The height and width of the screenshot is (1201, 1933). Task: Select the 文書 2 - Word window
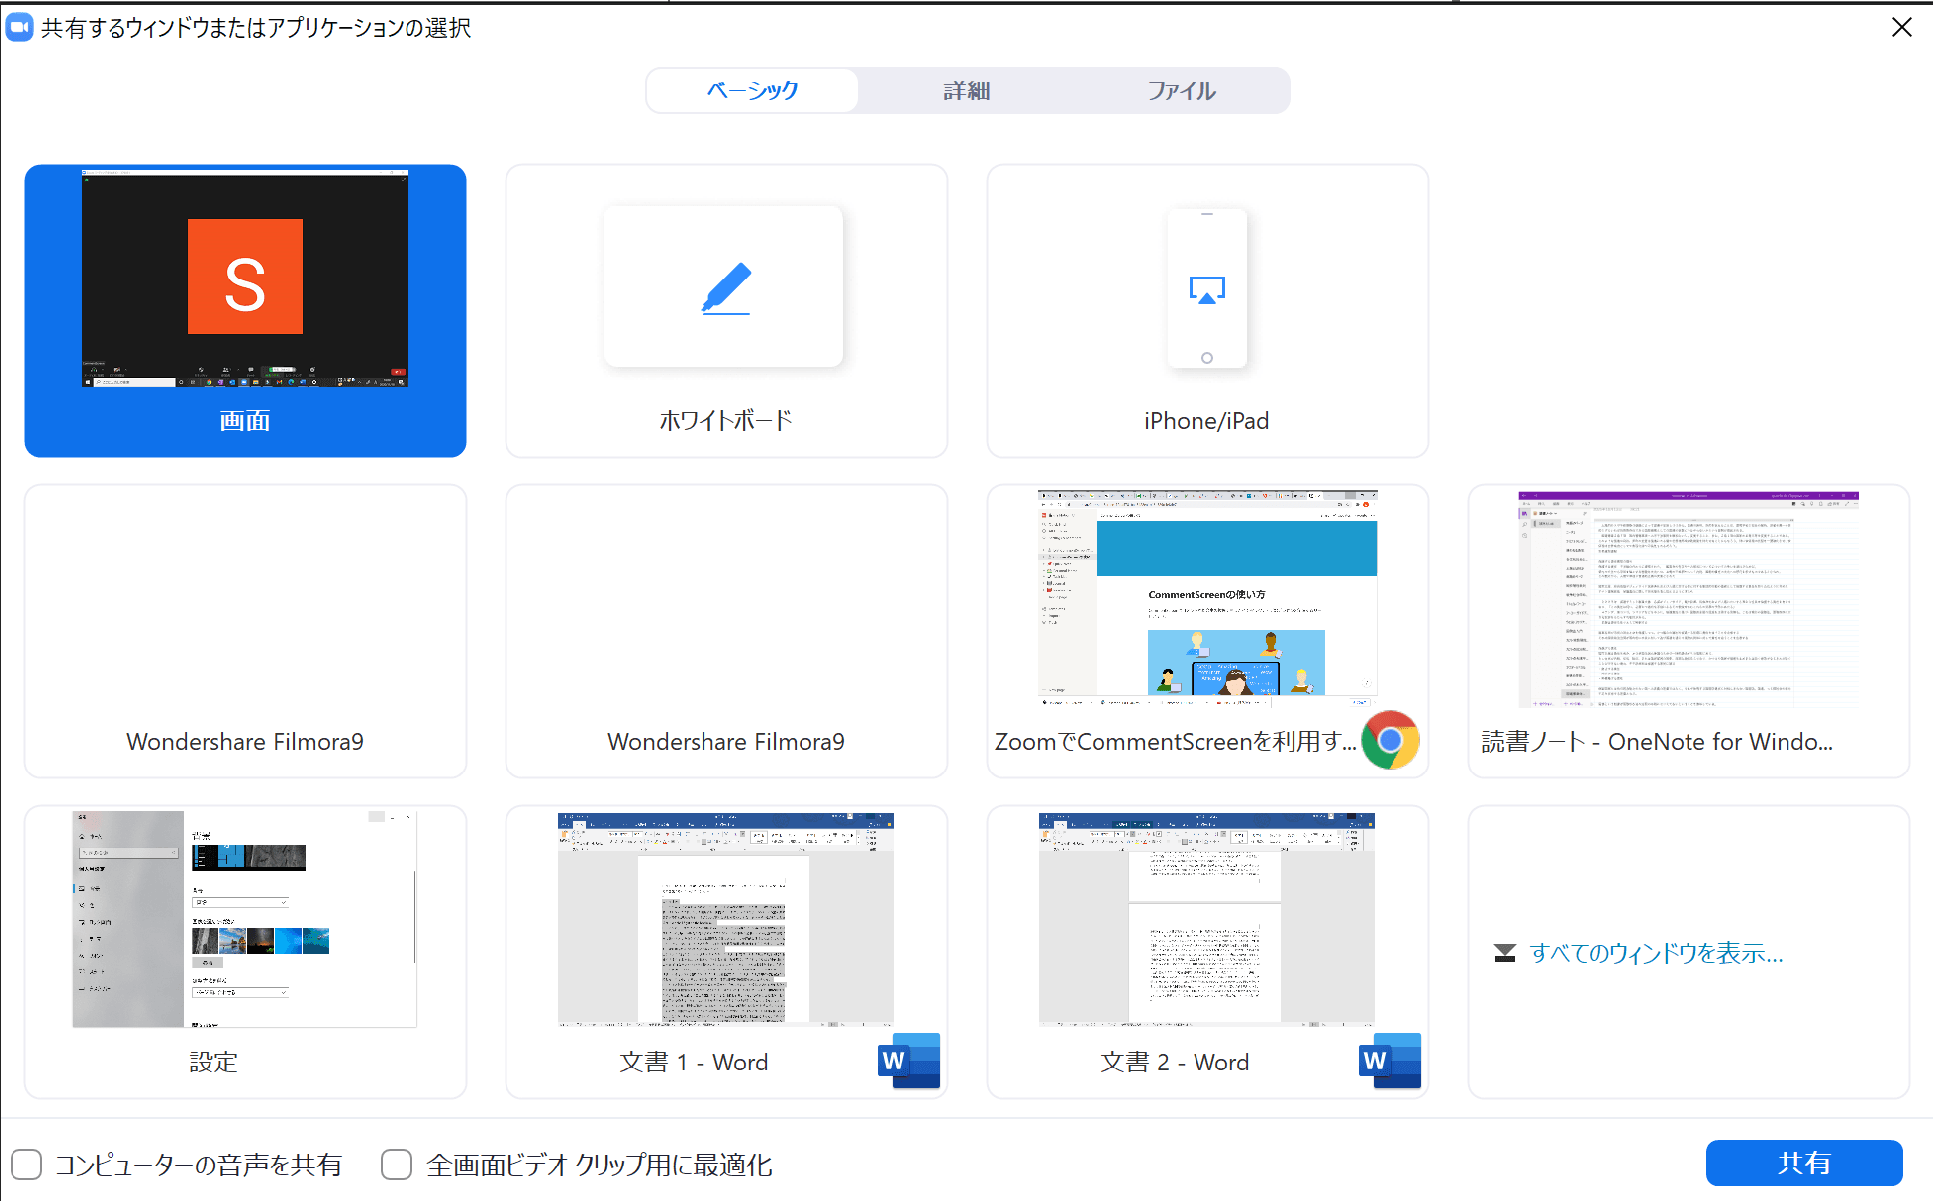pyautogui.click(x=1207, y=951)
